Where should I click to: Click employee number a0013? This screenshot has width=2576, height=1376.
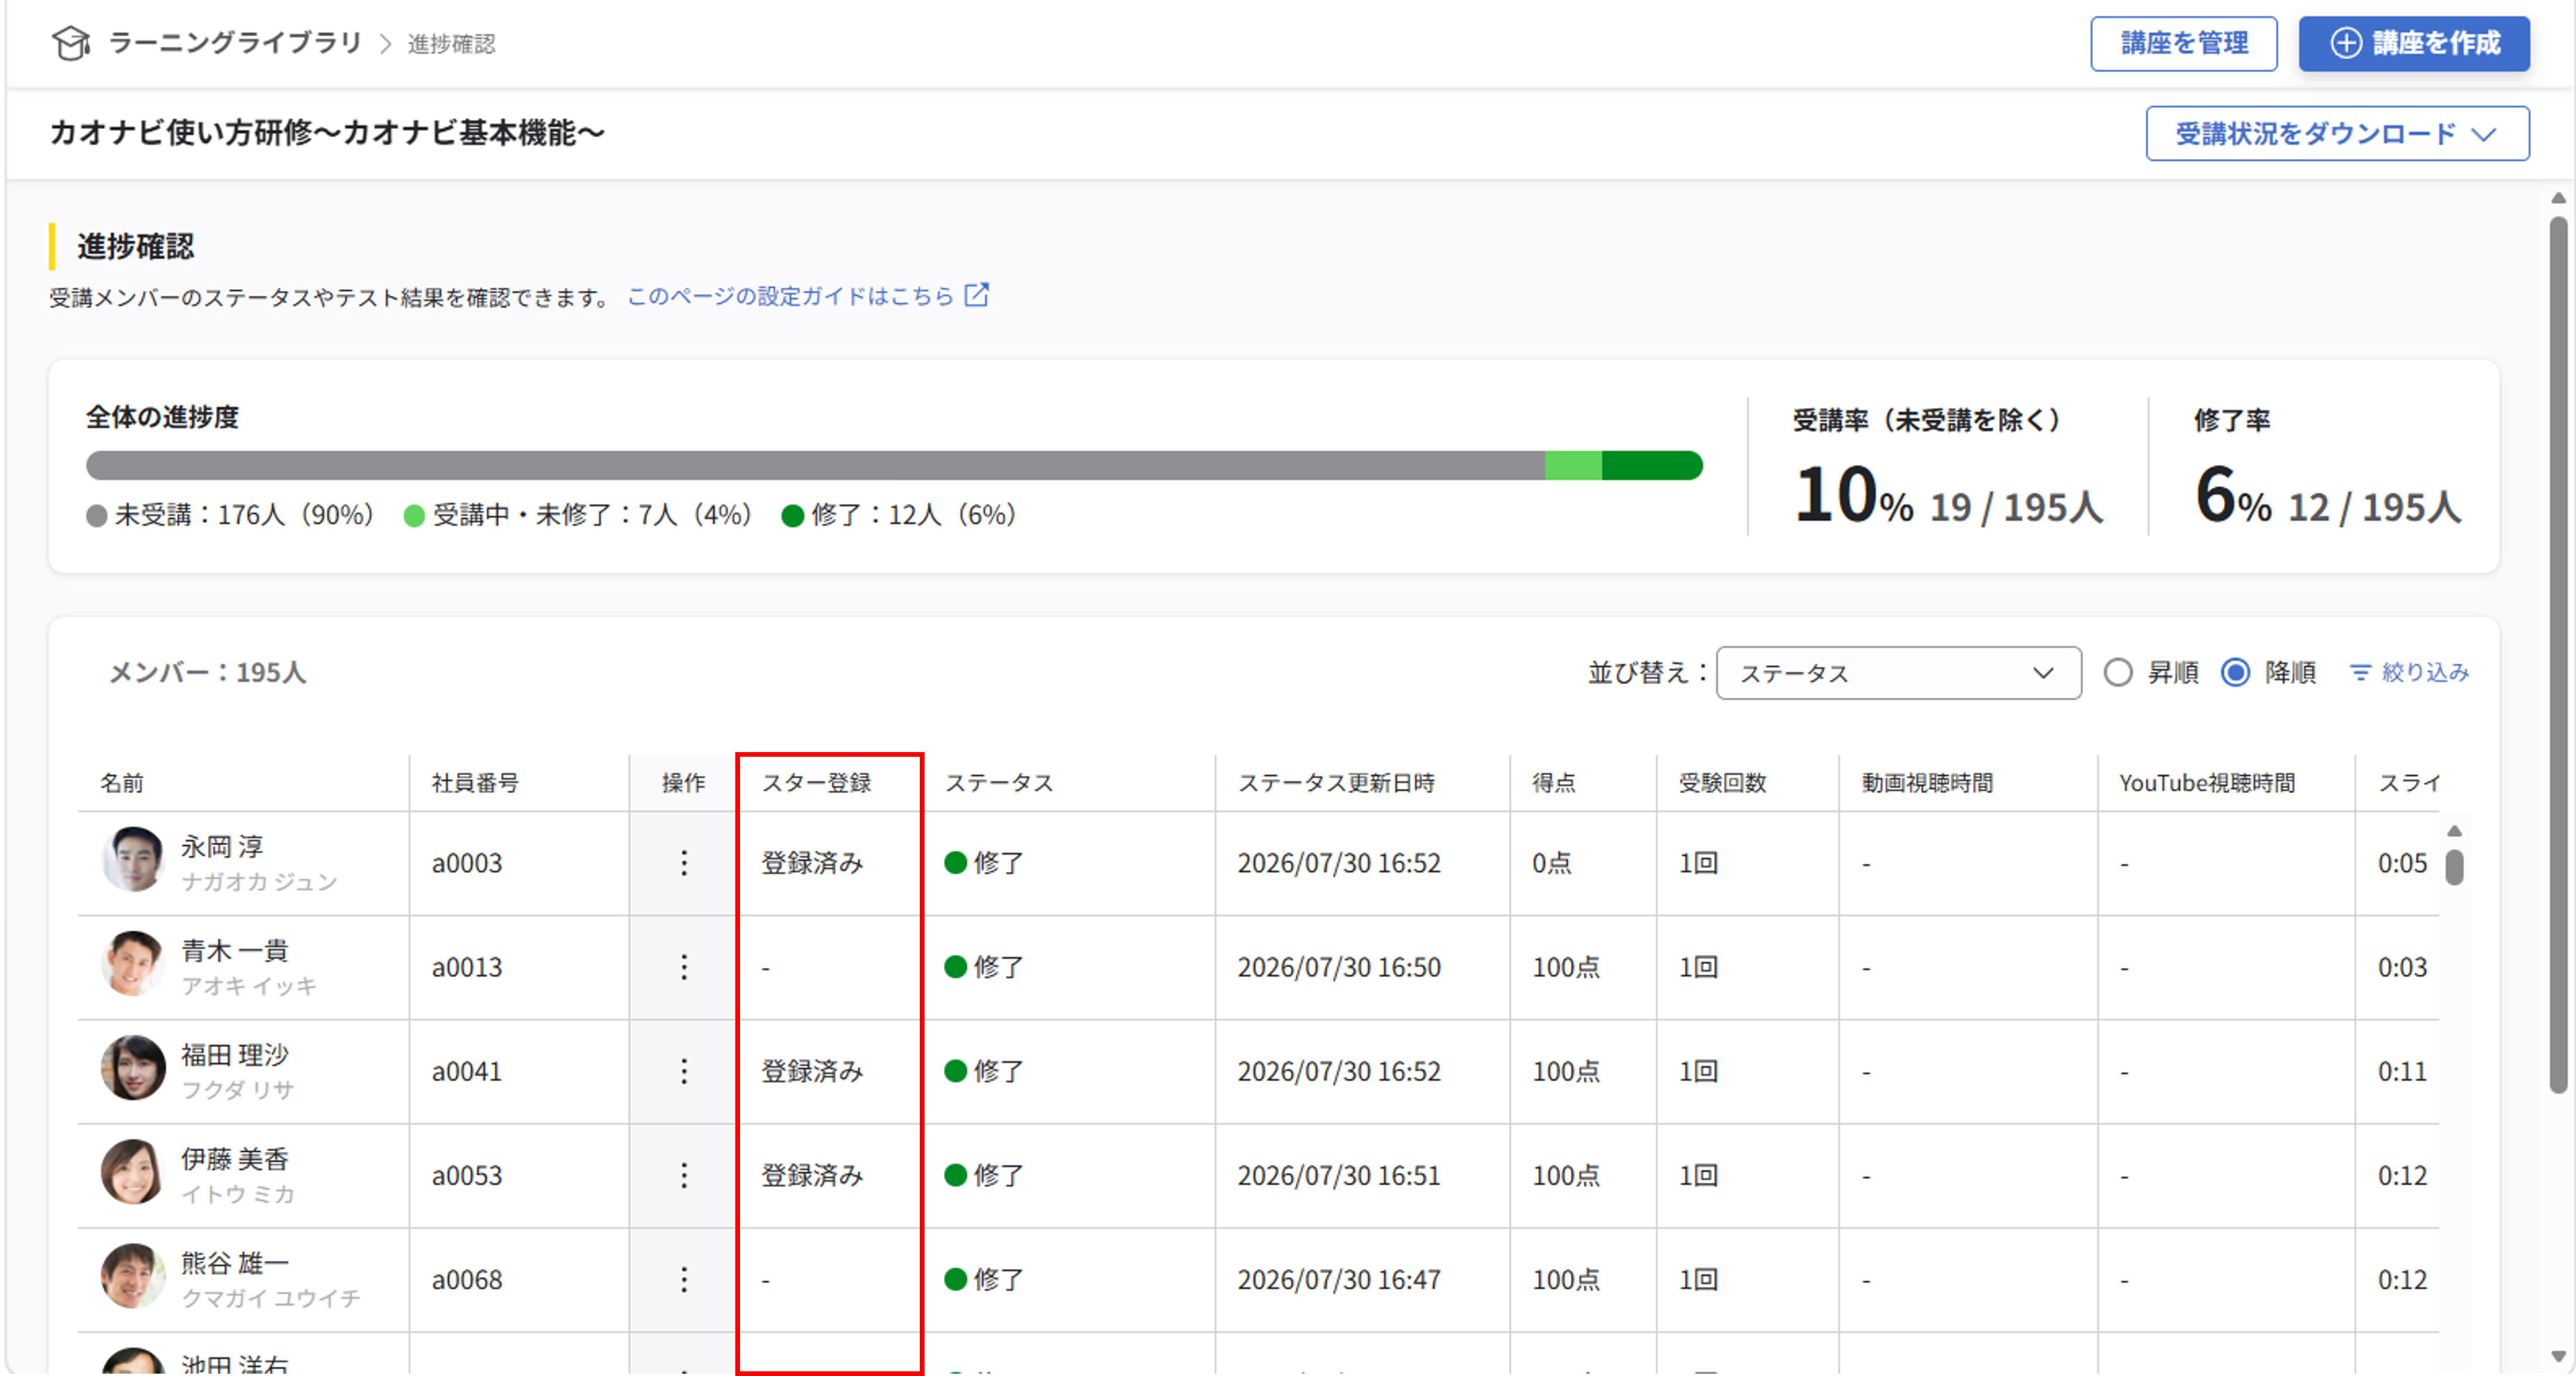tap(467, 967)
